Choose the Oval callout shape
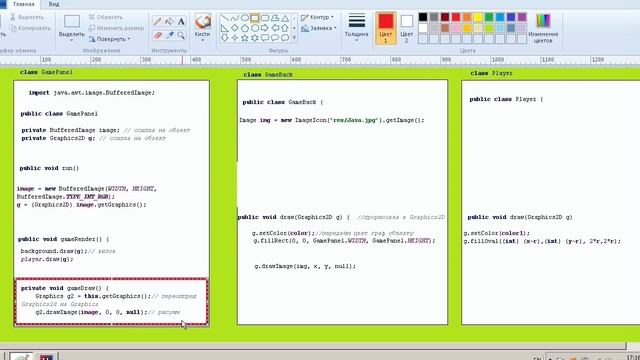 (275, 38)
